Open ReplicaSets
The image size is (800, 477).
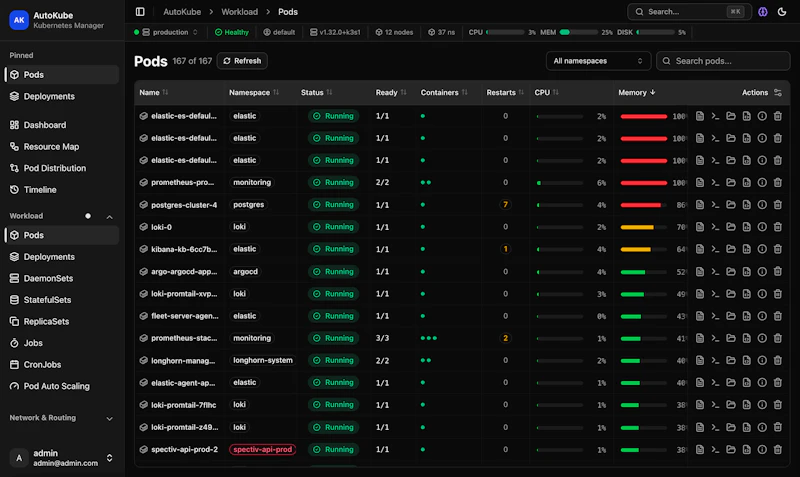(62, 321)
